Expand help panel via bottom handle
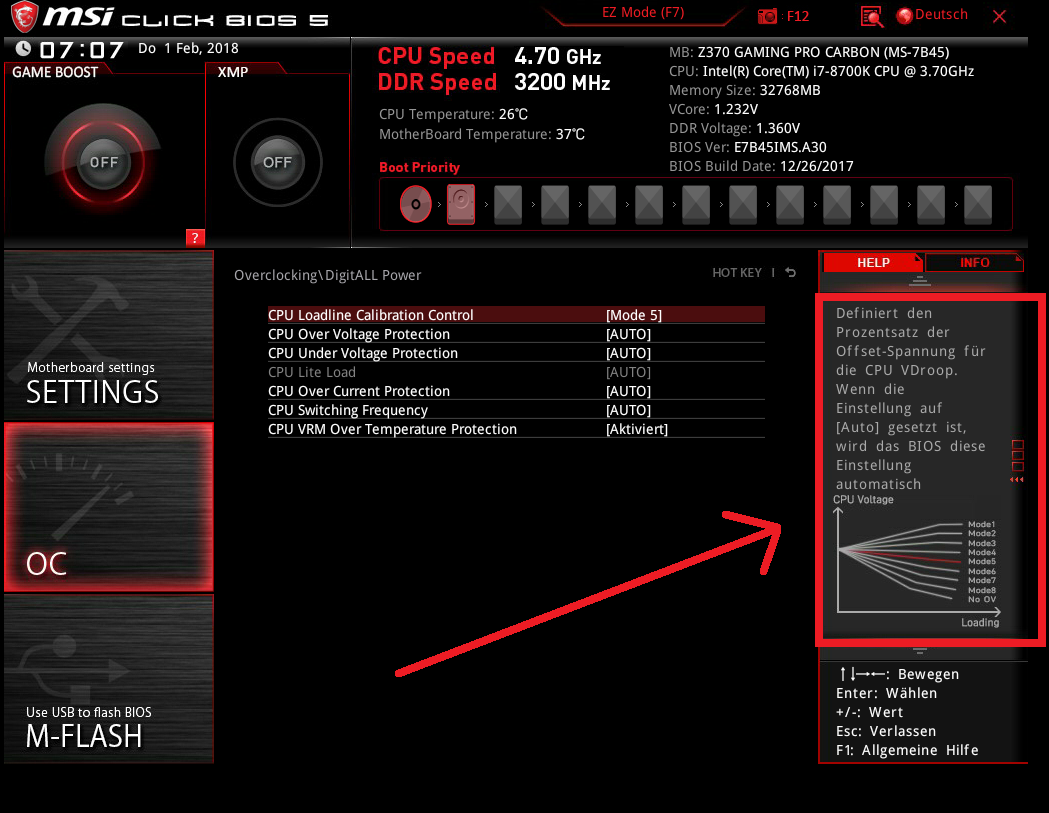The image size is (1049, 813). pyautogui.click(x=920, y=650)
